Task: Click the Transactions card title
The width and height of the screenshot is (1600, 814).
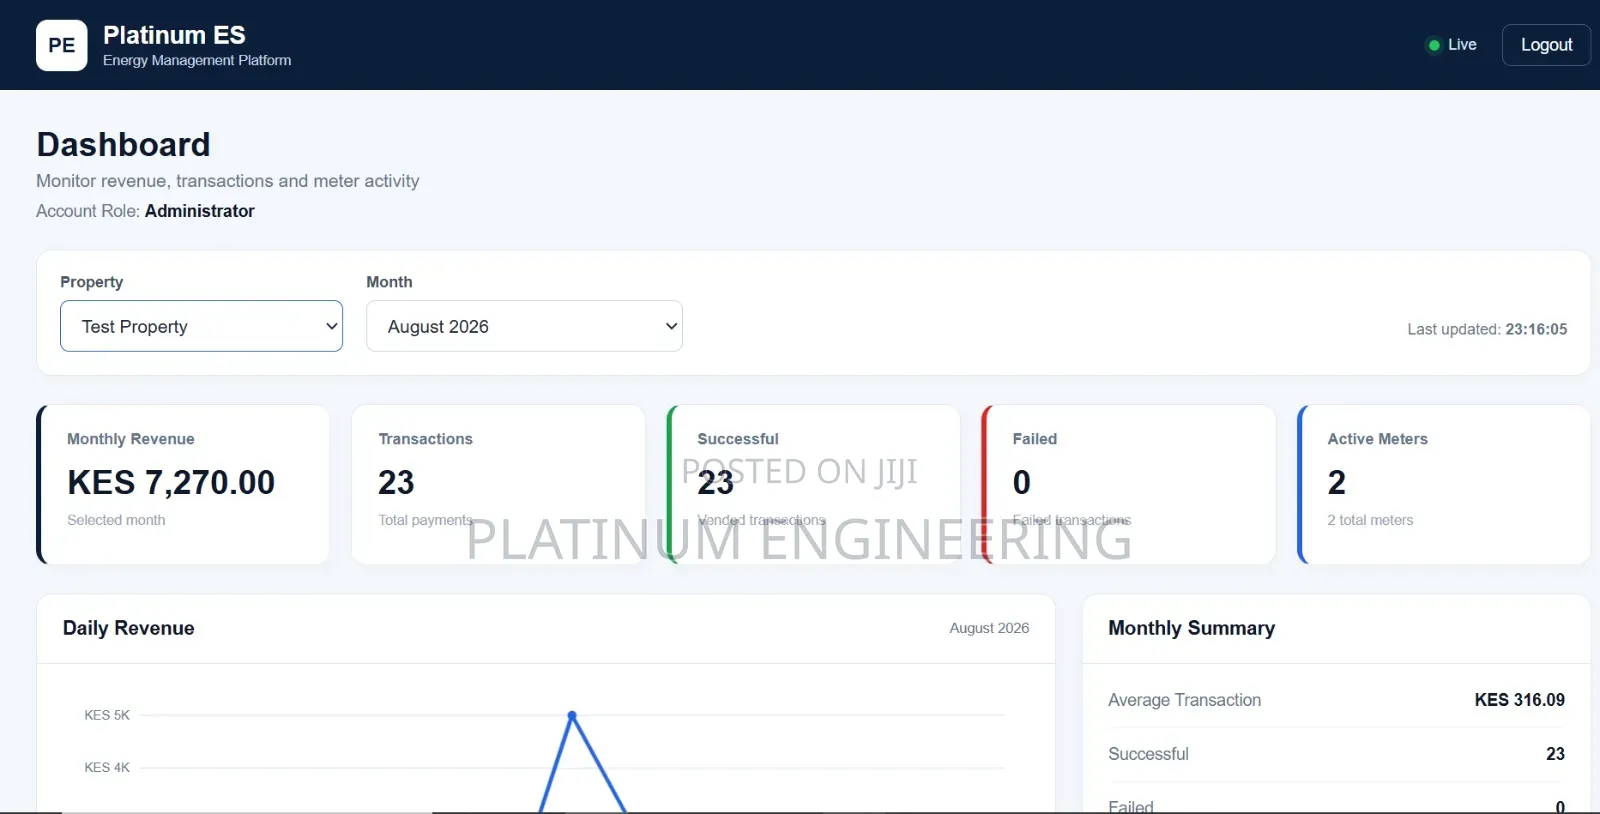Action: (x=425, y=439)
